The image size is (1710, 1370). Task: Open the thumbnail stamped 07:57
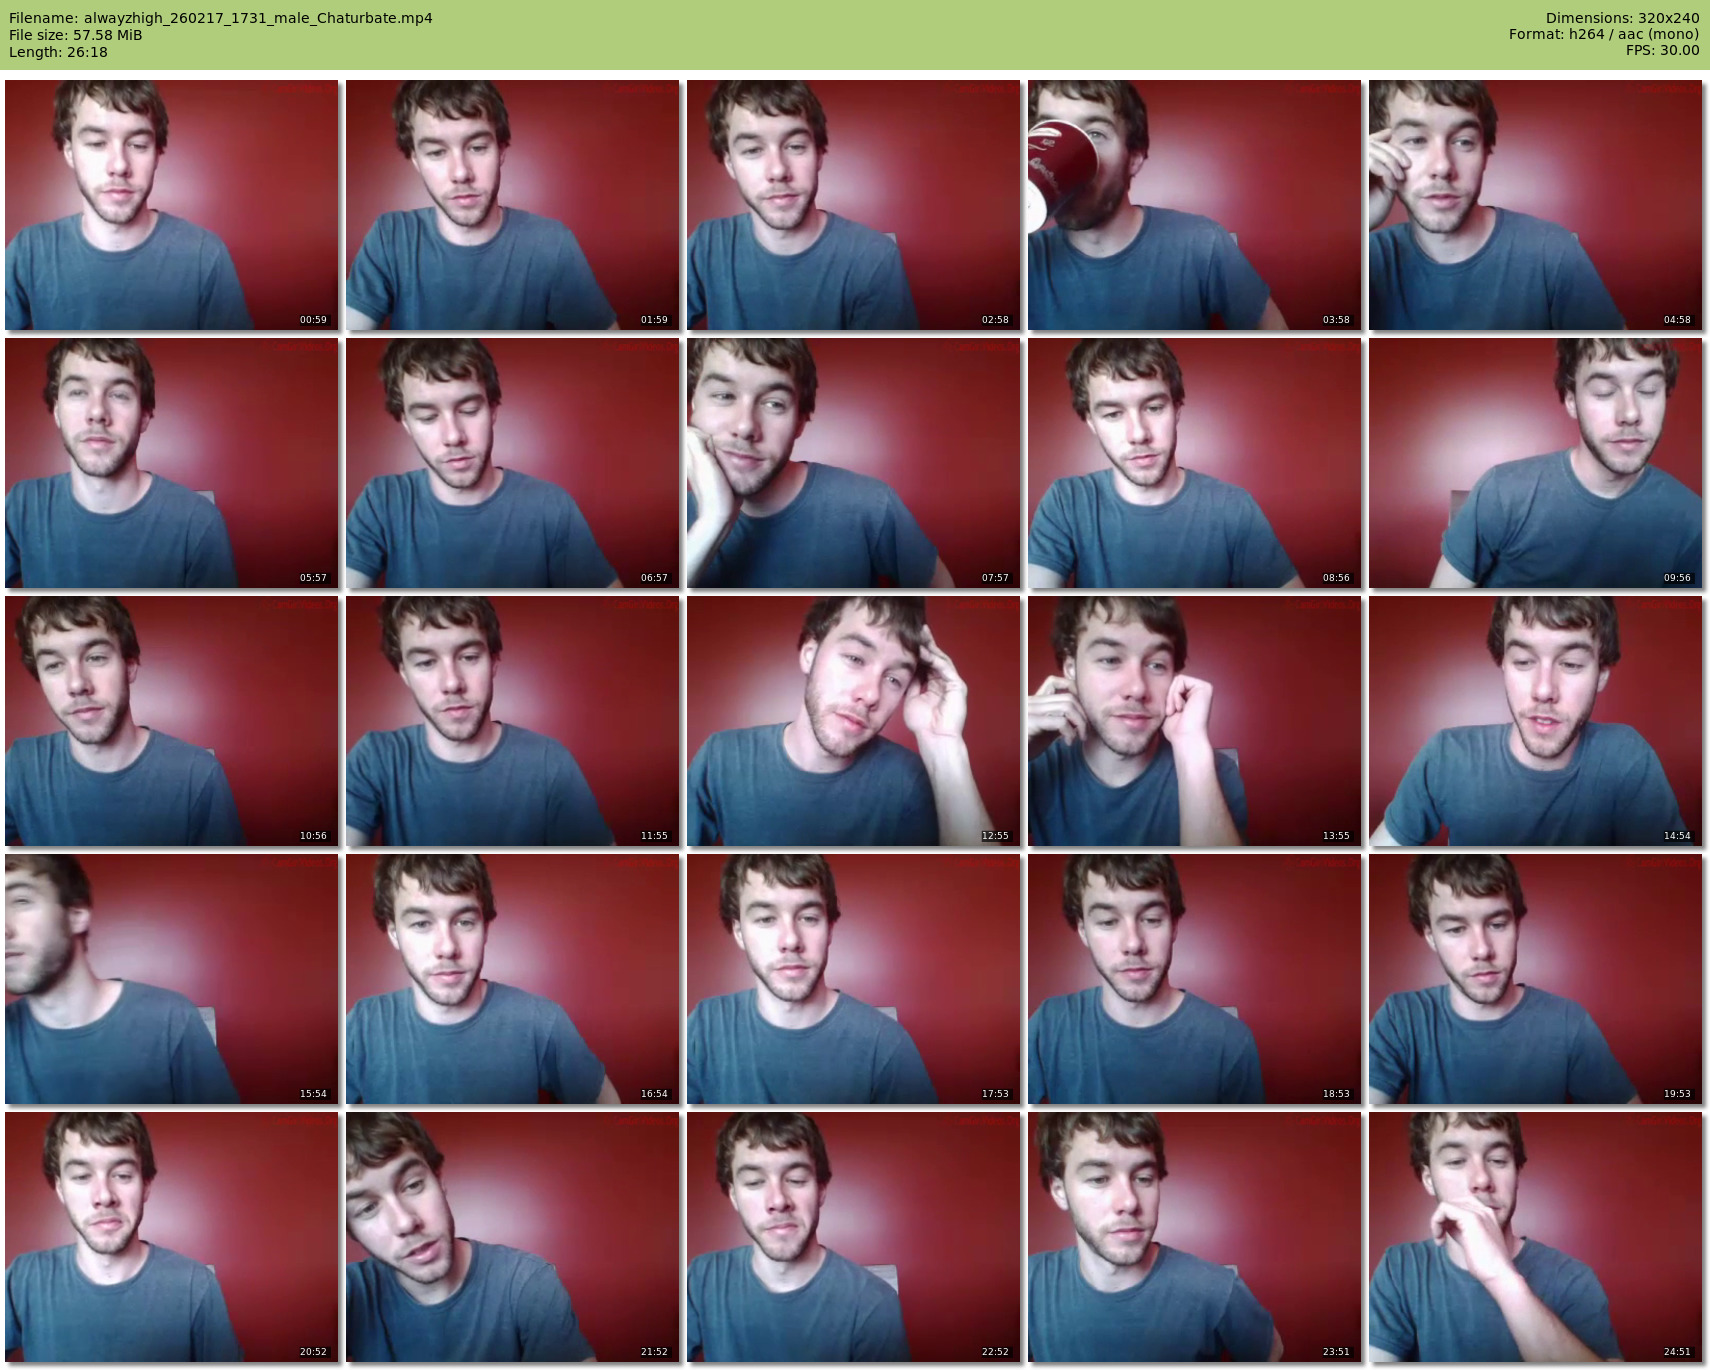[854, 463]
